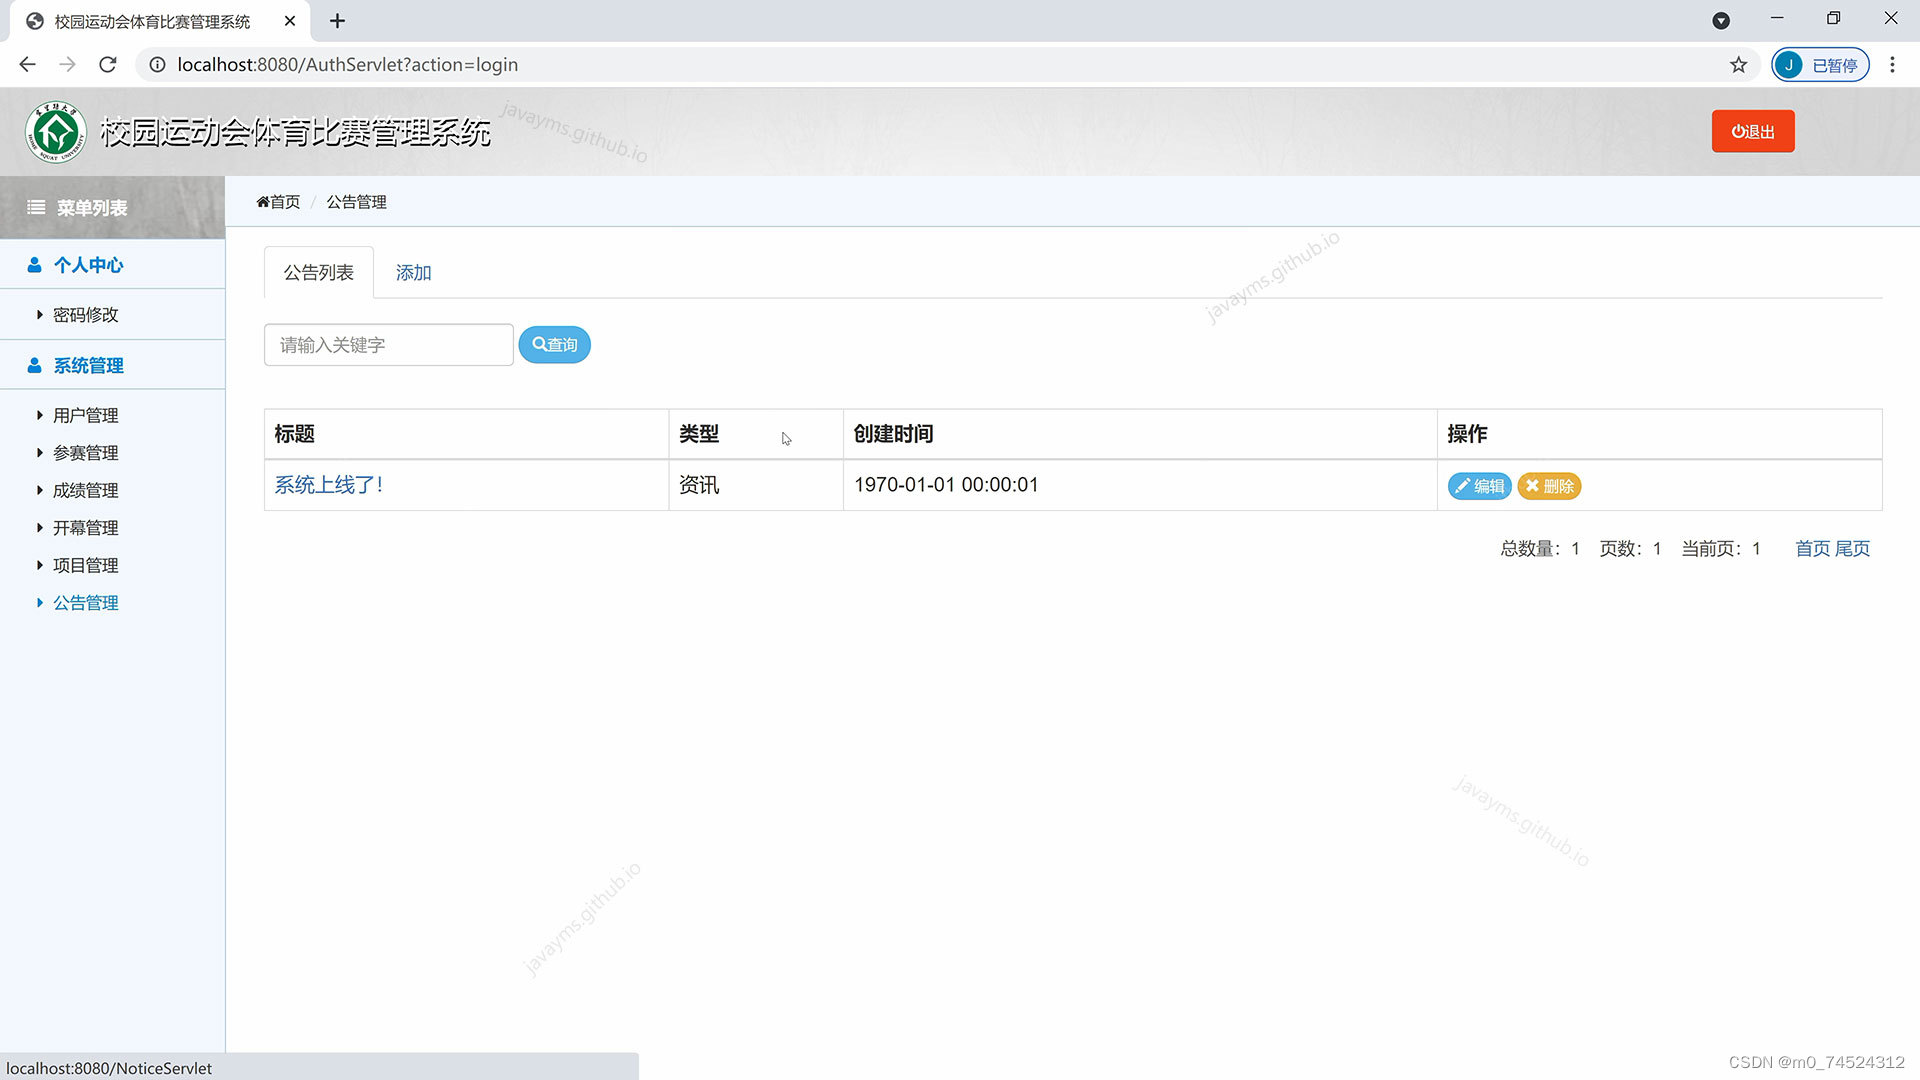
Task: Open a new browser tab with plus
Action: [x=337, y=21]
